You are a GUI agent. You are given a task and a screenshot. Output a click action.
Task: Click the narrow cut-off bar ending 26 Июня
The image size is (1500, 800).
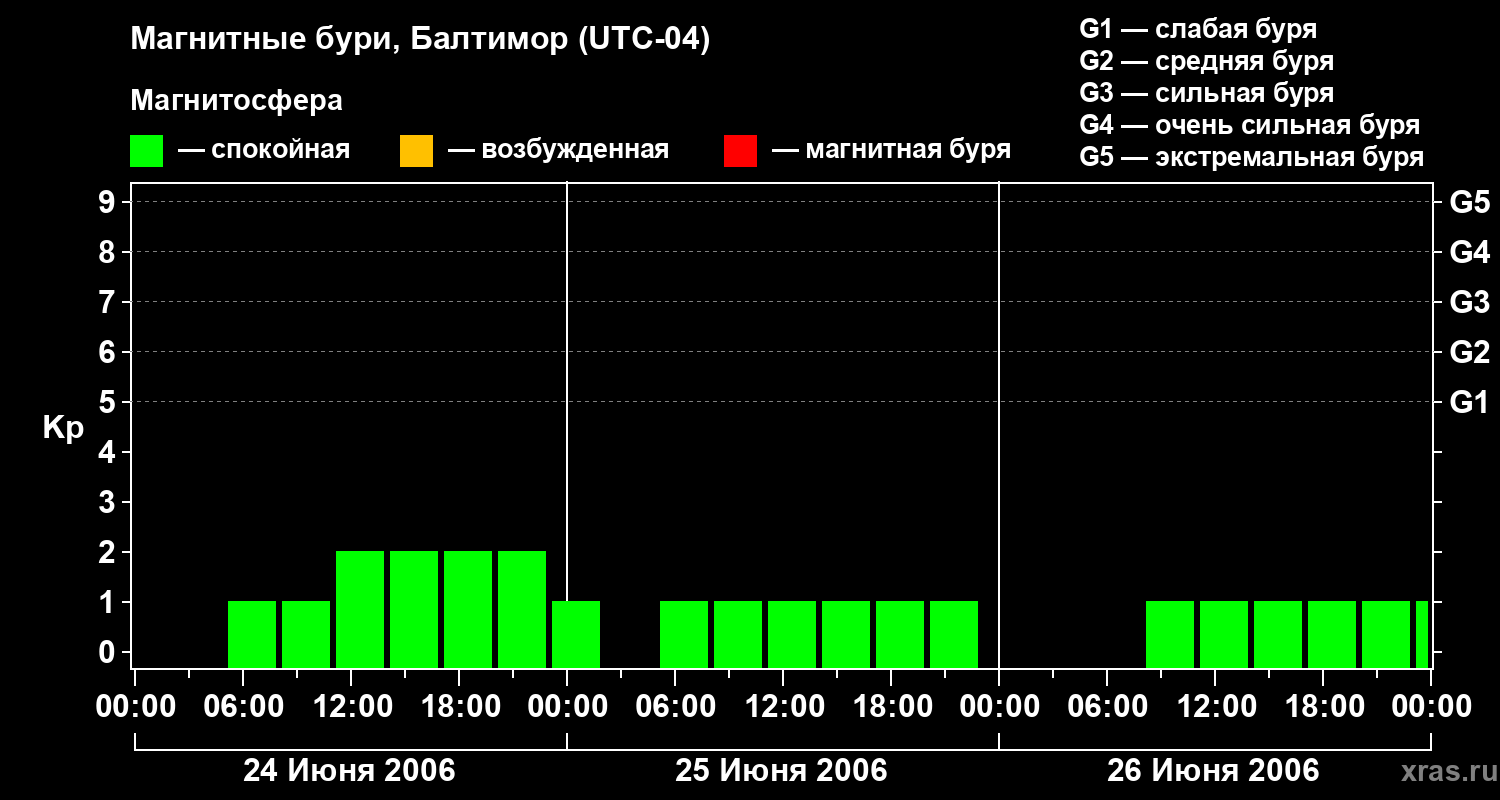pyautogui.click(x=1422, y=634)
